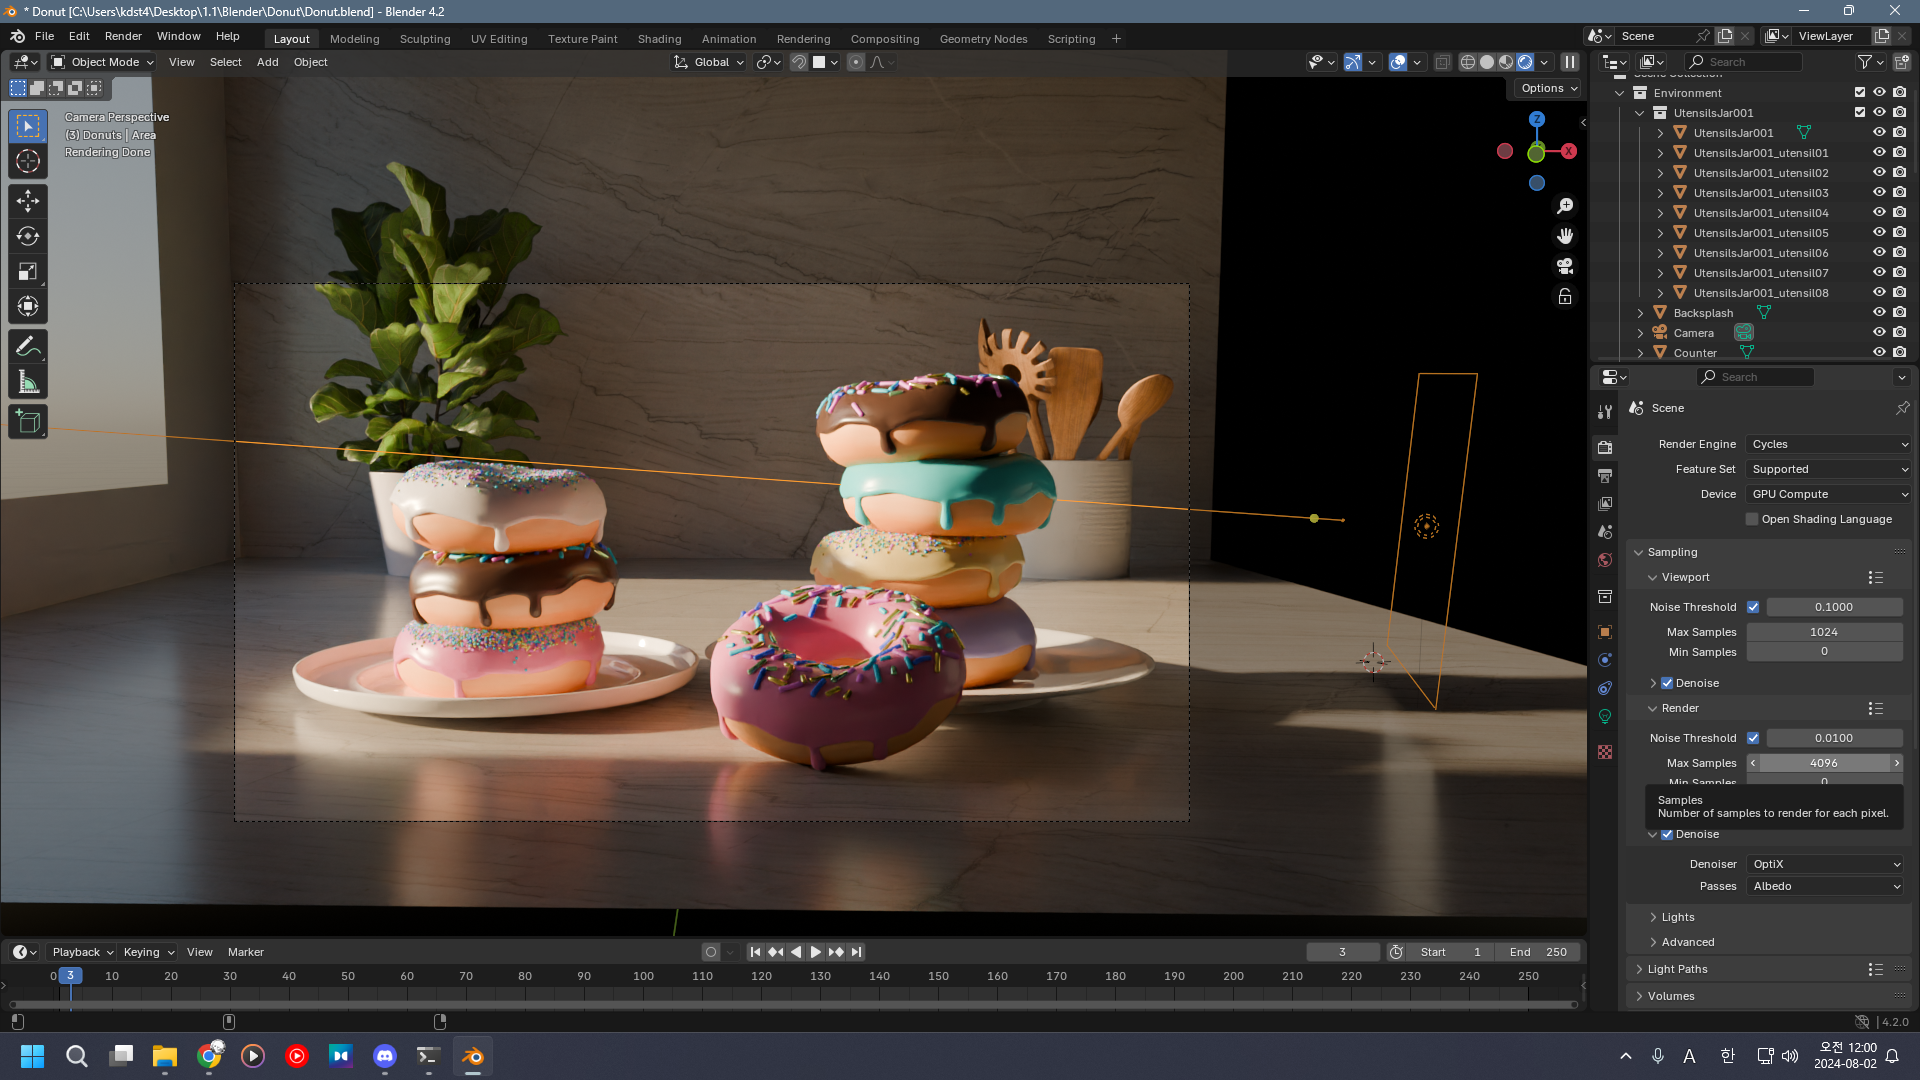The height and width of the screenshot is (1080, 1920).
Task: Select the Rotate tool
Action: tap(28, 236)
